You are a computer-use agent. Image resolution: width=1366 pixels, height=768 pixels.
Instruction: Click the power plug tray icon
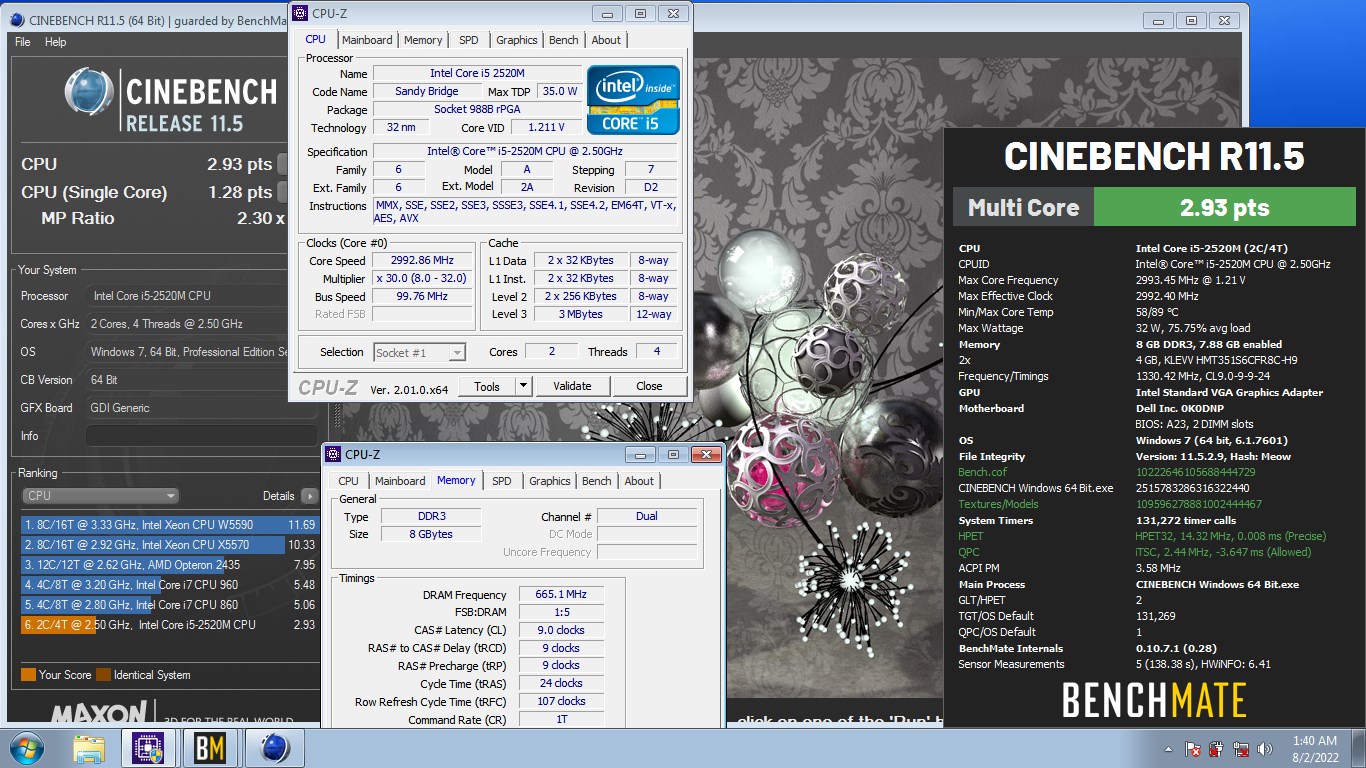point(1217,749)
